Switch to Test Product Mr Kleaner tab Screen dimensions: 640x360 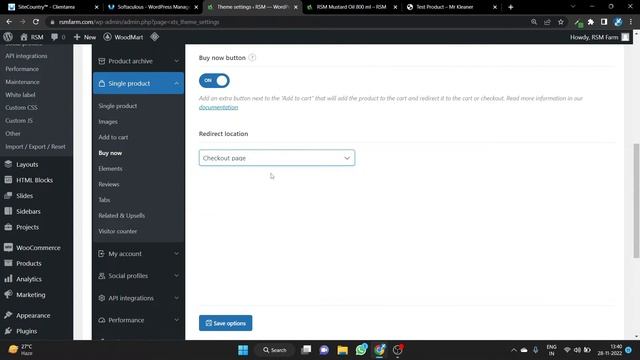click(450, 7)
